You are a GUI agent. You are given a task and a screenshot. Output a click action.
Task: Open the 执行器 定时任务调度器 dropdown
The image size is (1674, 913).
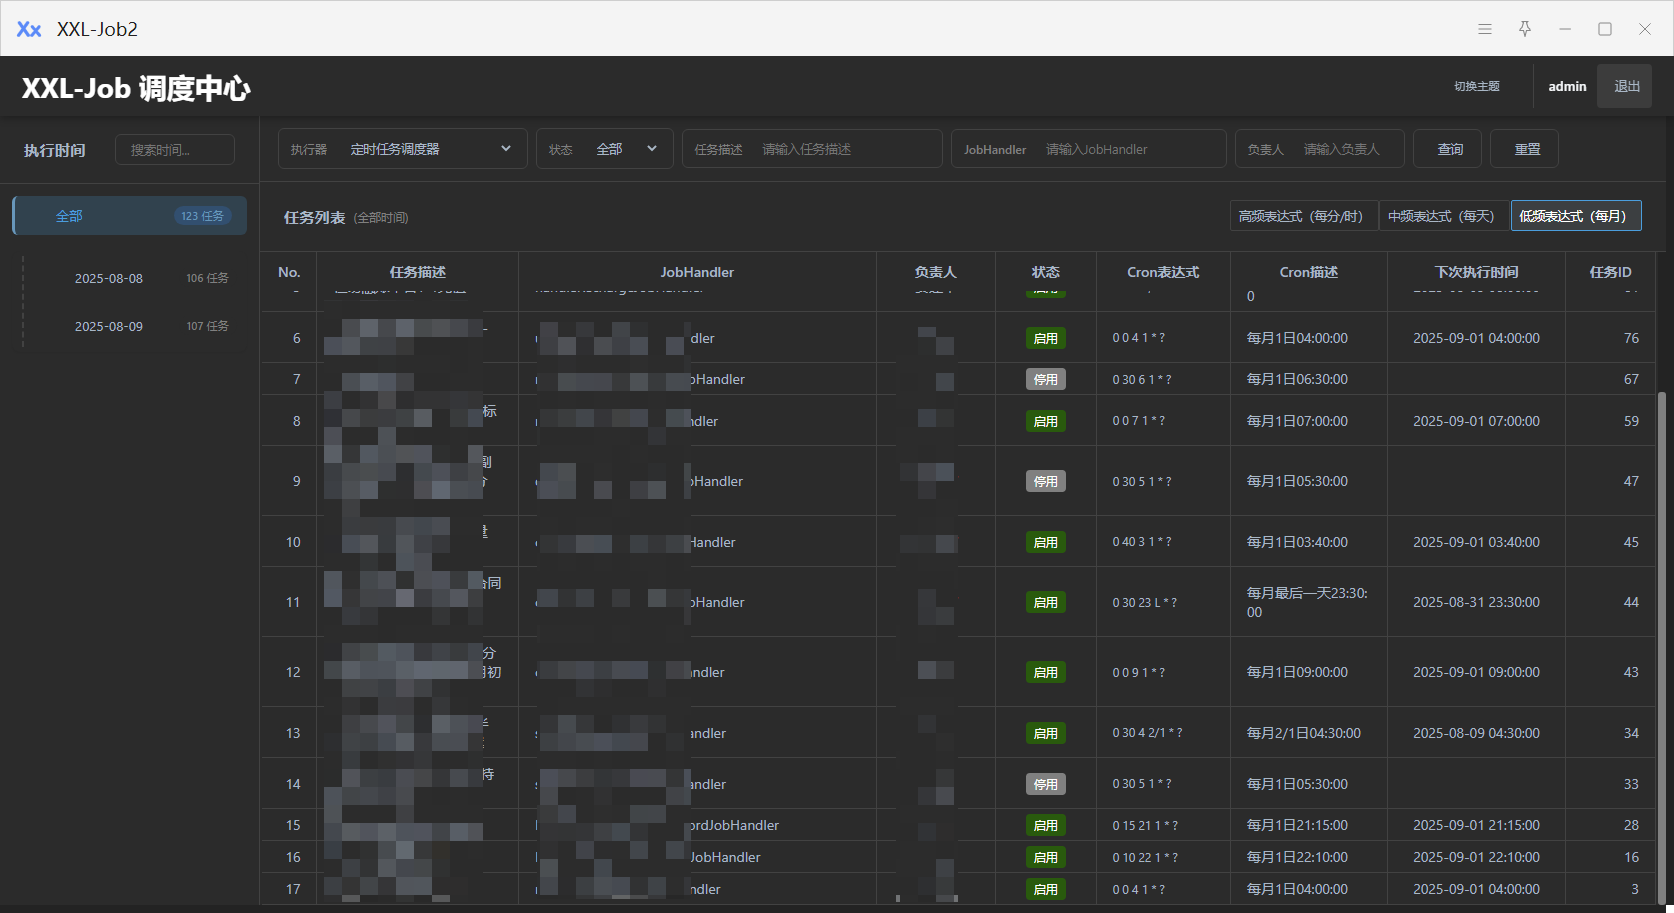pos(403,149)
